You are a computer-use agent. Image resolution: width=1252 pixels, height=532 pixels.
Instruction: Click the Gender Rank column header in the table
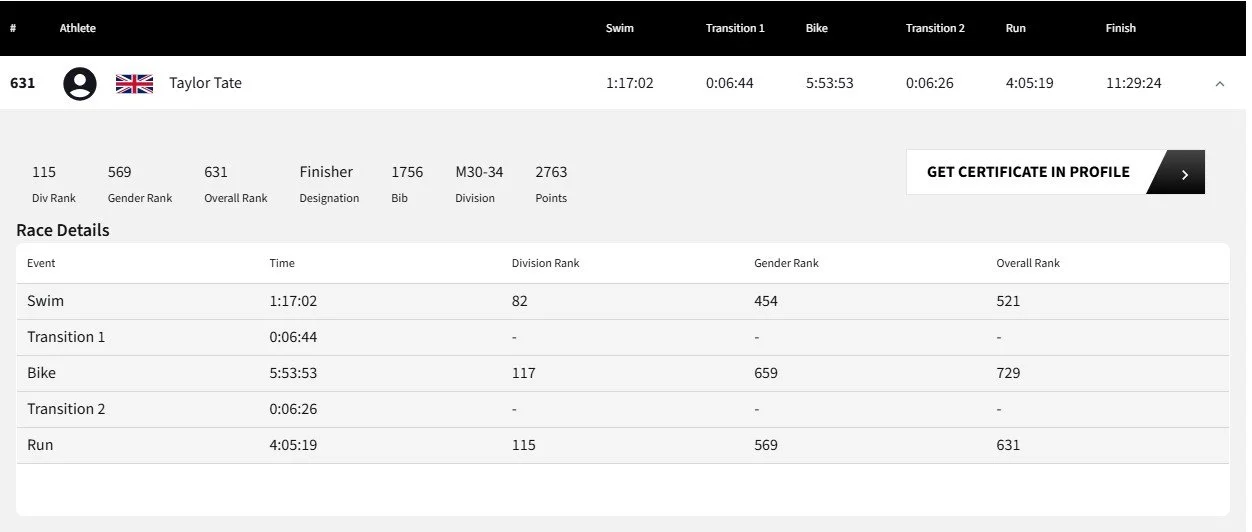coord(786,263)
